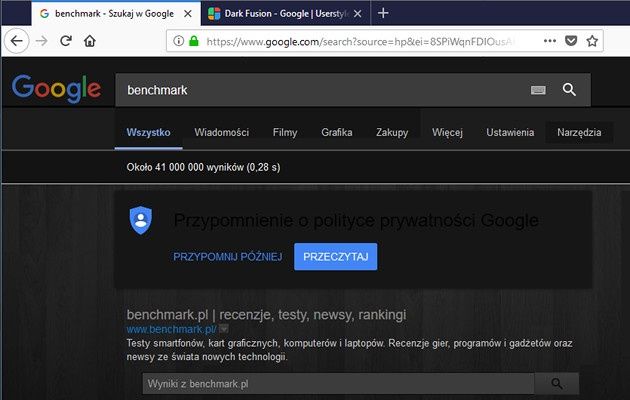Click the PRZECZYTAJ button
The width and height of the screenshot is (630, 400).
pyautogui.click(x=335, y=257)
